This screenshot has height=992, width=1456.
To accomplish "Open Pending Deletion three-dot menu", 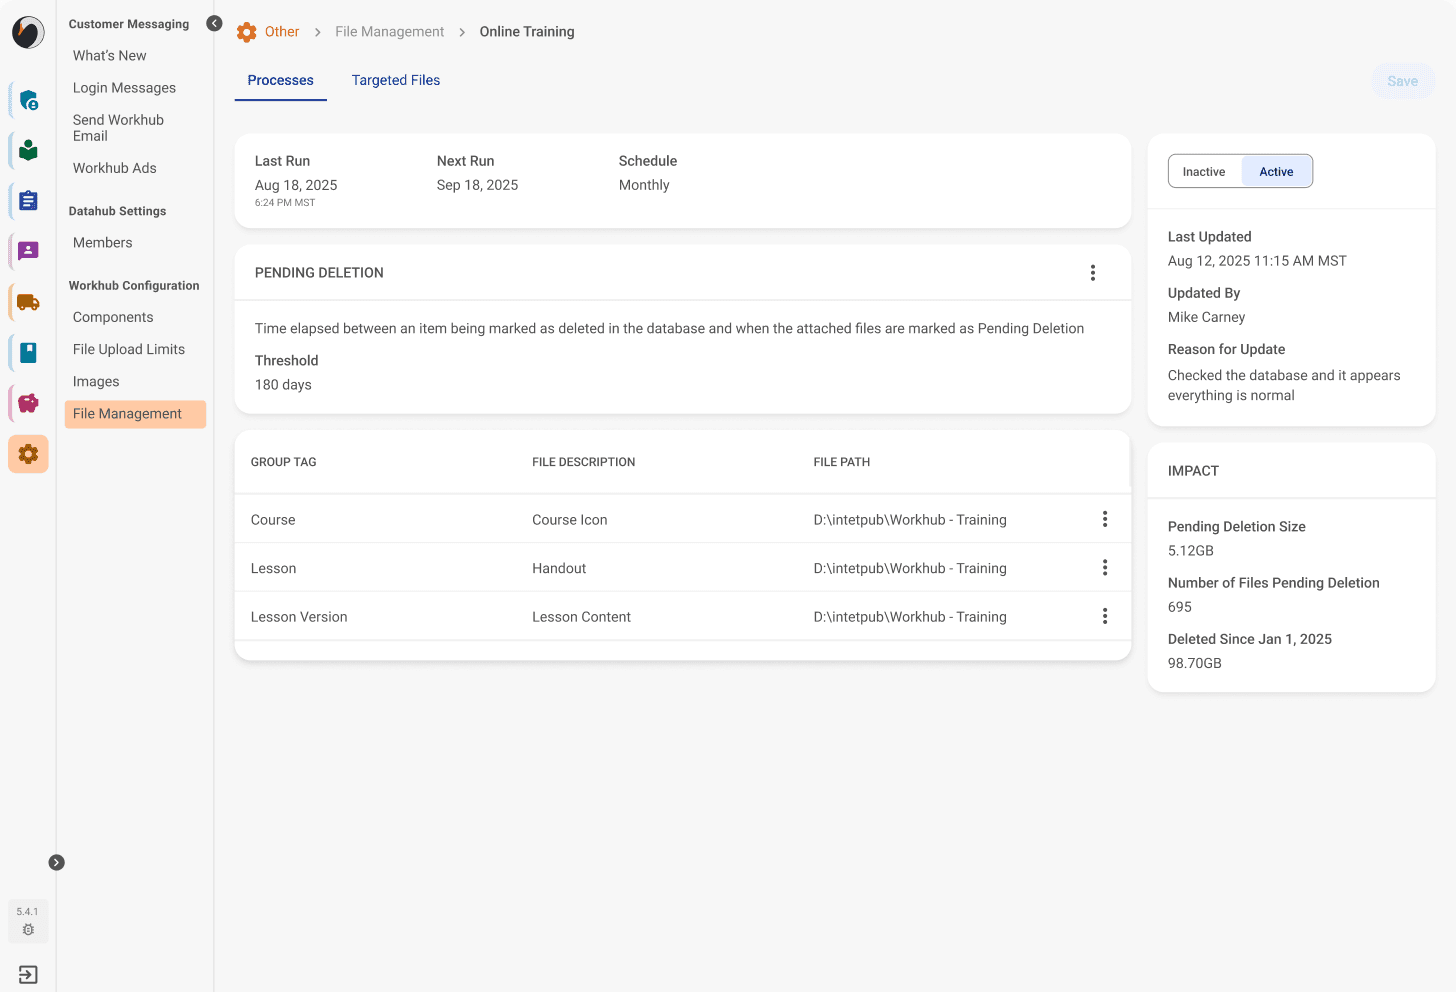I will pyautogui.click(x=1093, y=273).
